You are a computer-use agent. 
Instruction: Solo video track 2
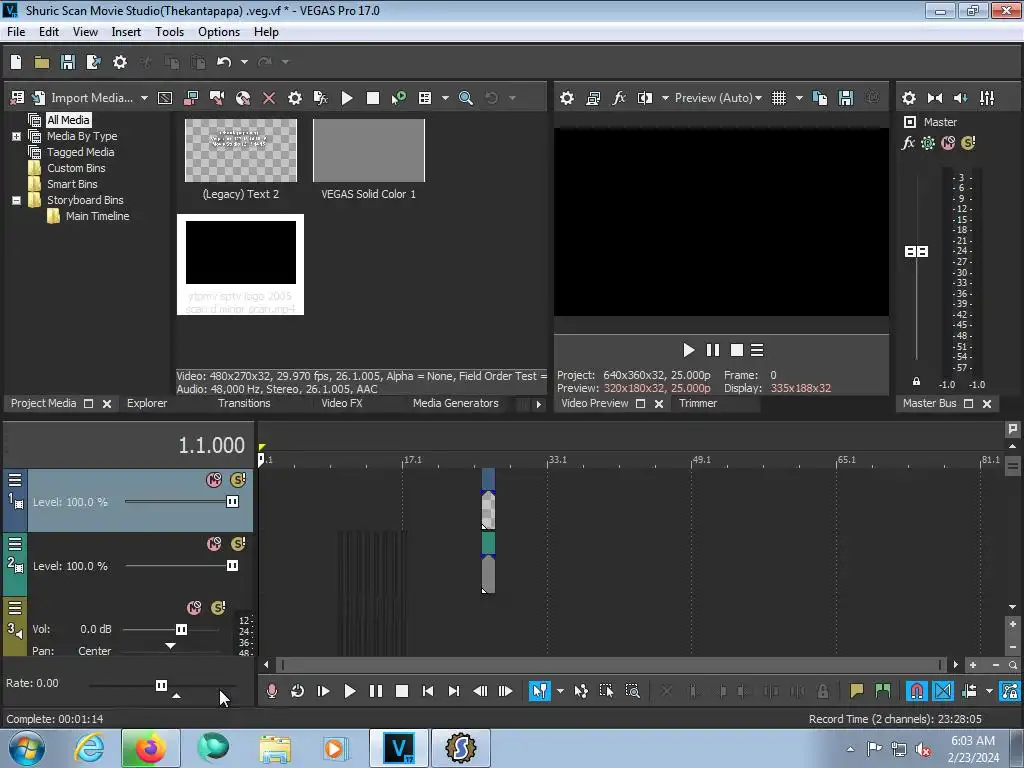pyautogui.click(x=238, y=544)
